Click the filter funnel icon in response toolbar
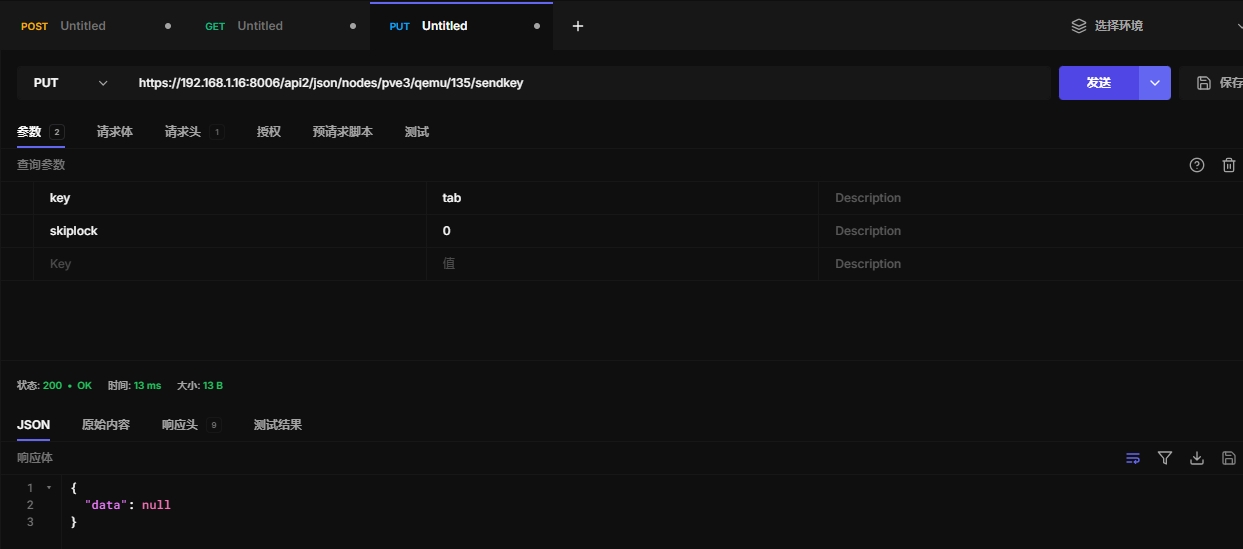 pos(1164,458)
